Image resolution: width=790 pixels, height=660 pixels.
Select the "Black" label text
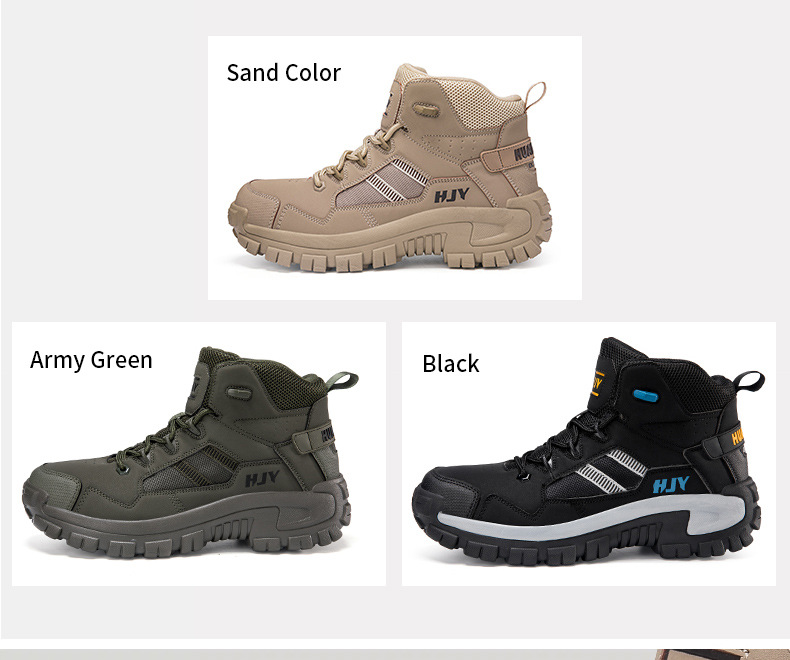(x=450, y=364)
